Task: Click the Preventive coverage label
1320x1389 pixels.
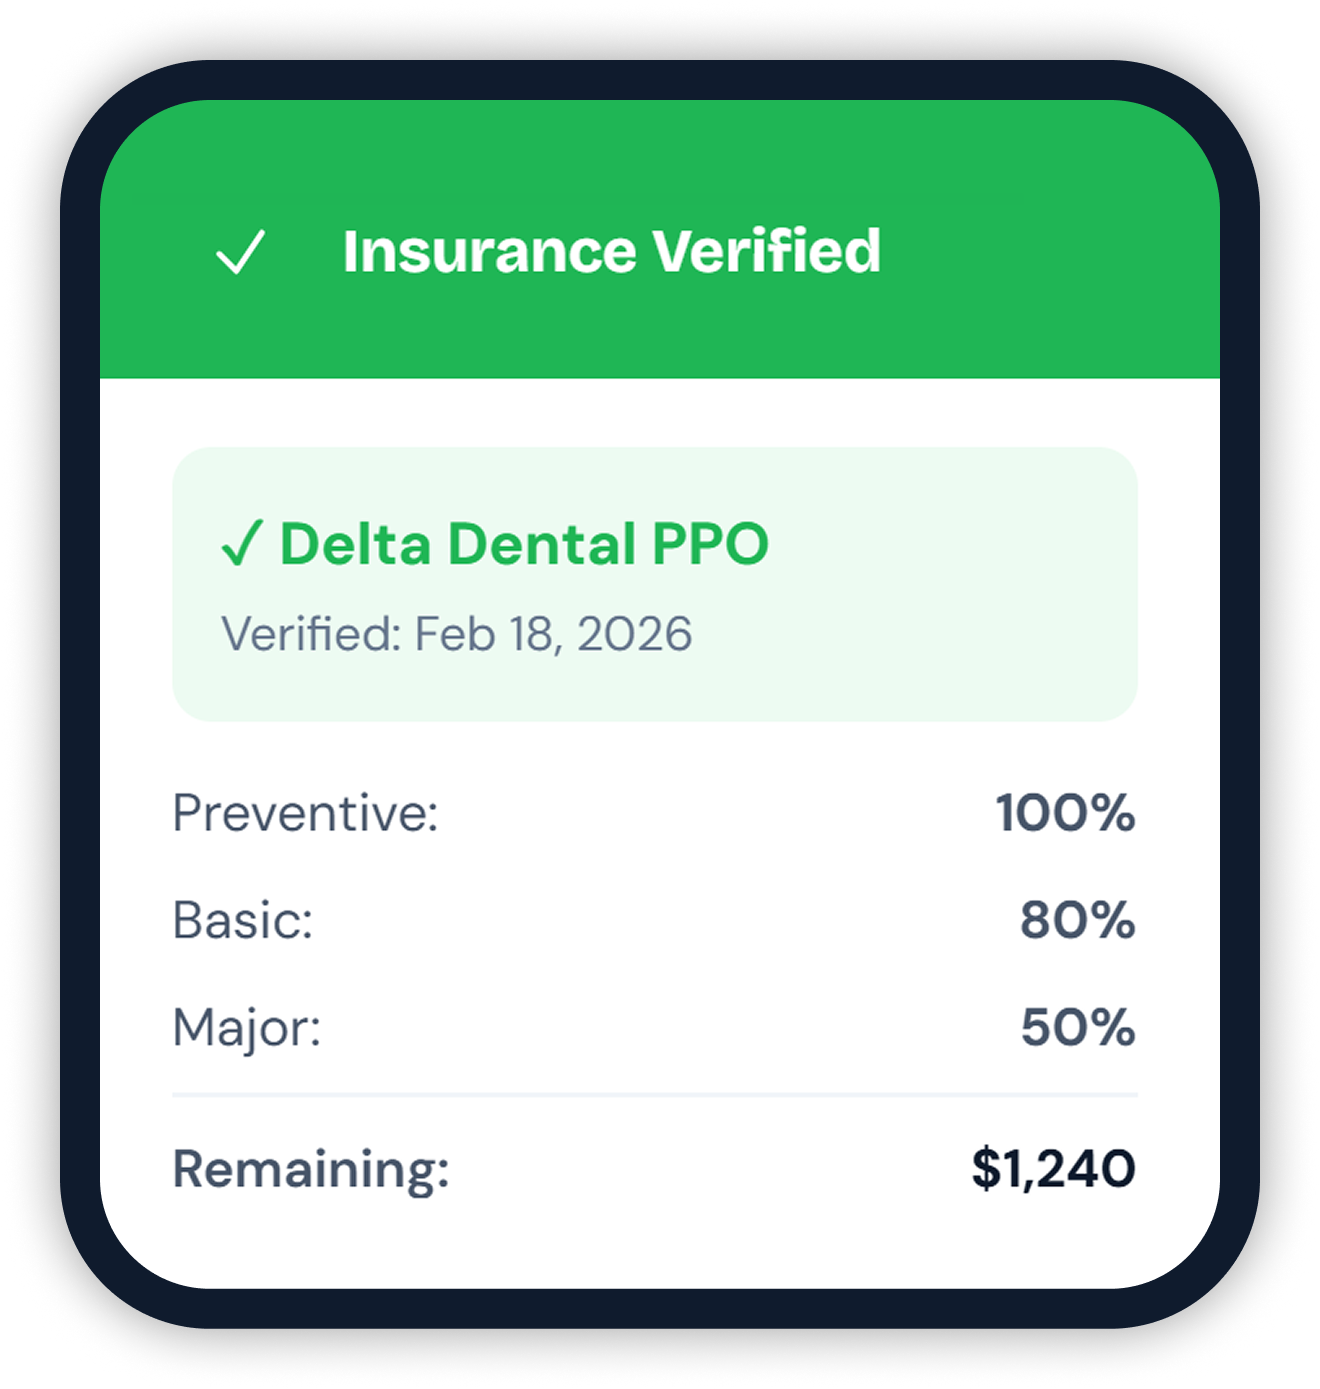Action: (x=305, y=812)
